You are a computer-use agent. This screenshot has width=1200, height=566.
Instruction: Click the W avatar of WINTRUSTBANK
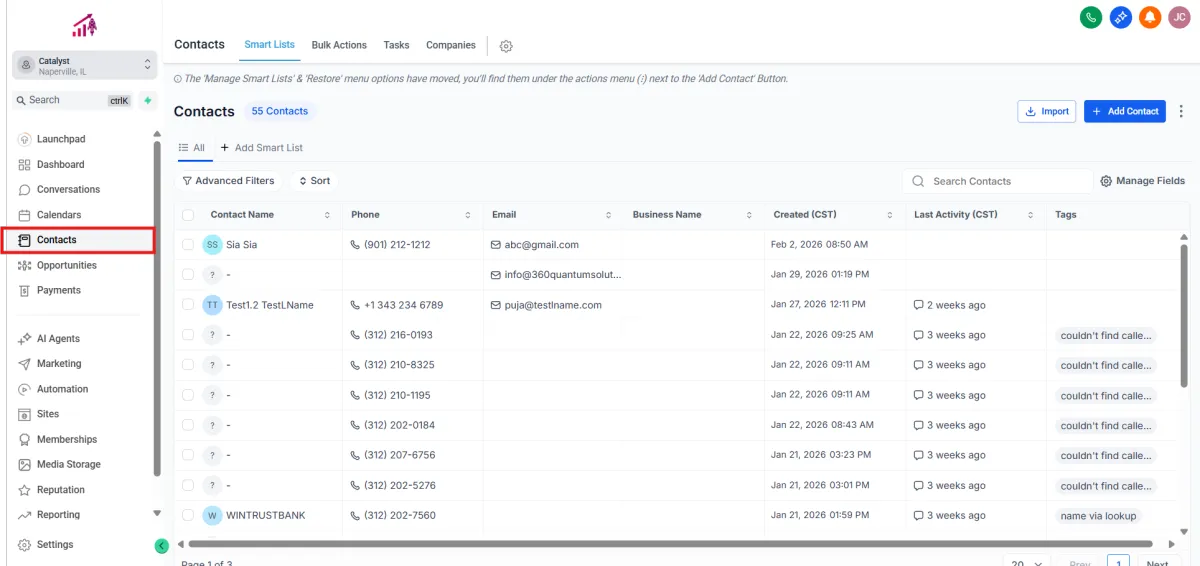[x=212, y=516]
